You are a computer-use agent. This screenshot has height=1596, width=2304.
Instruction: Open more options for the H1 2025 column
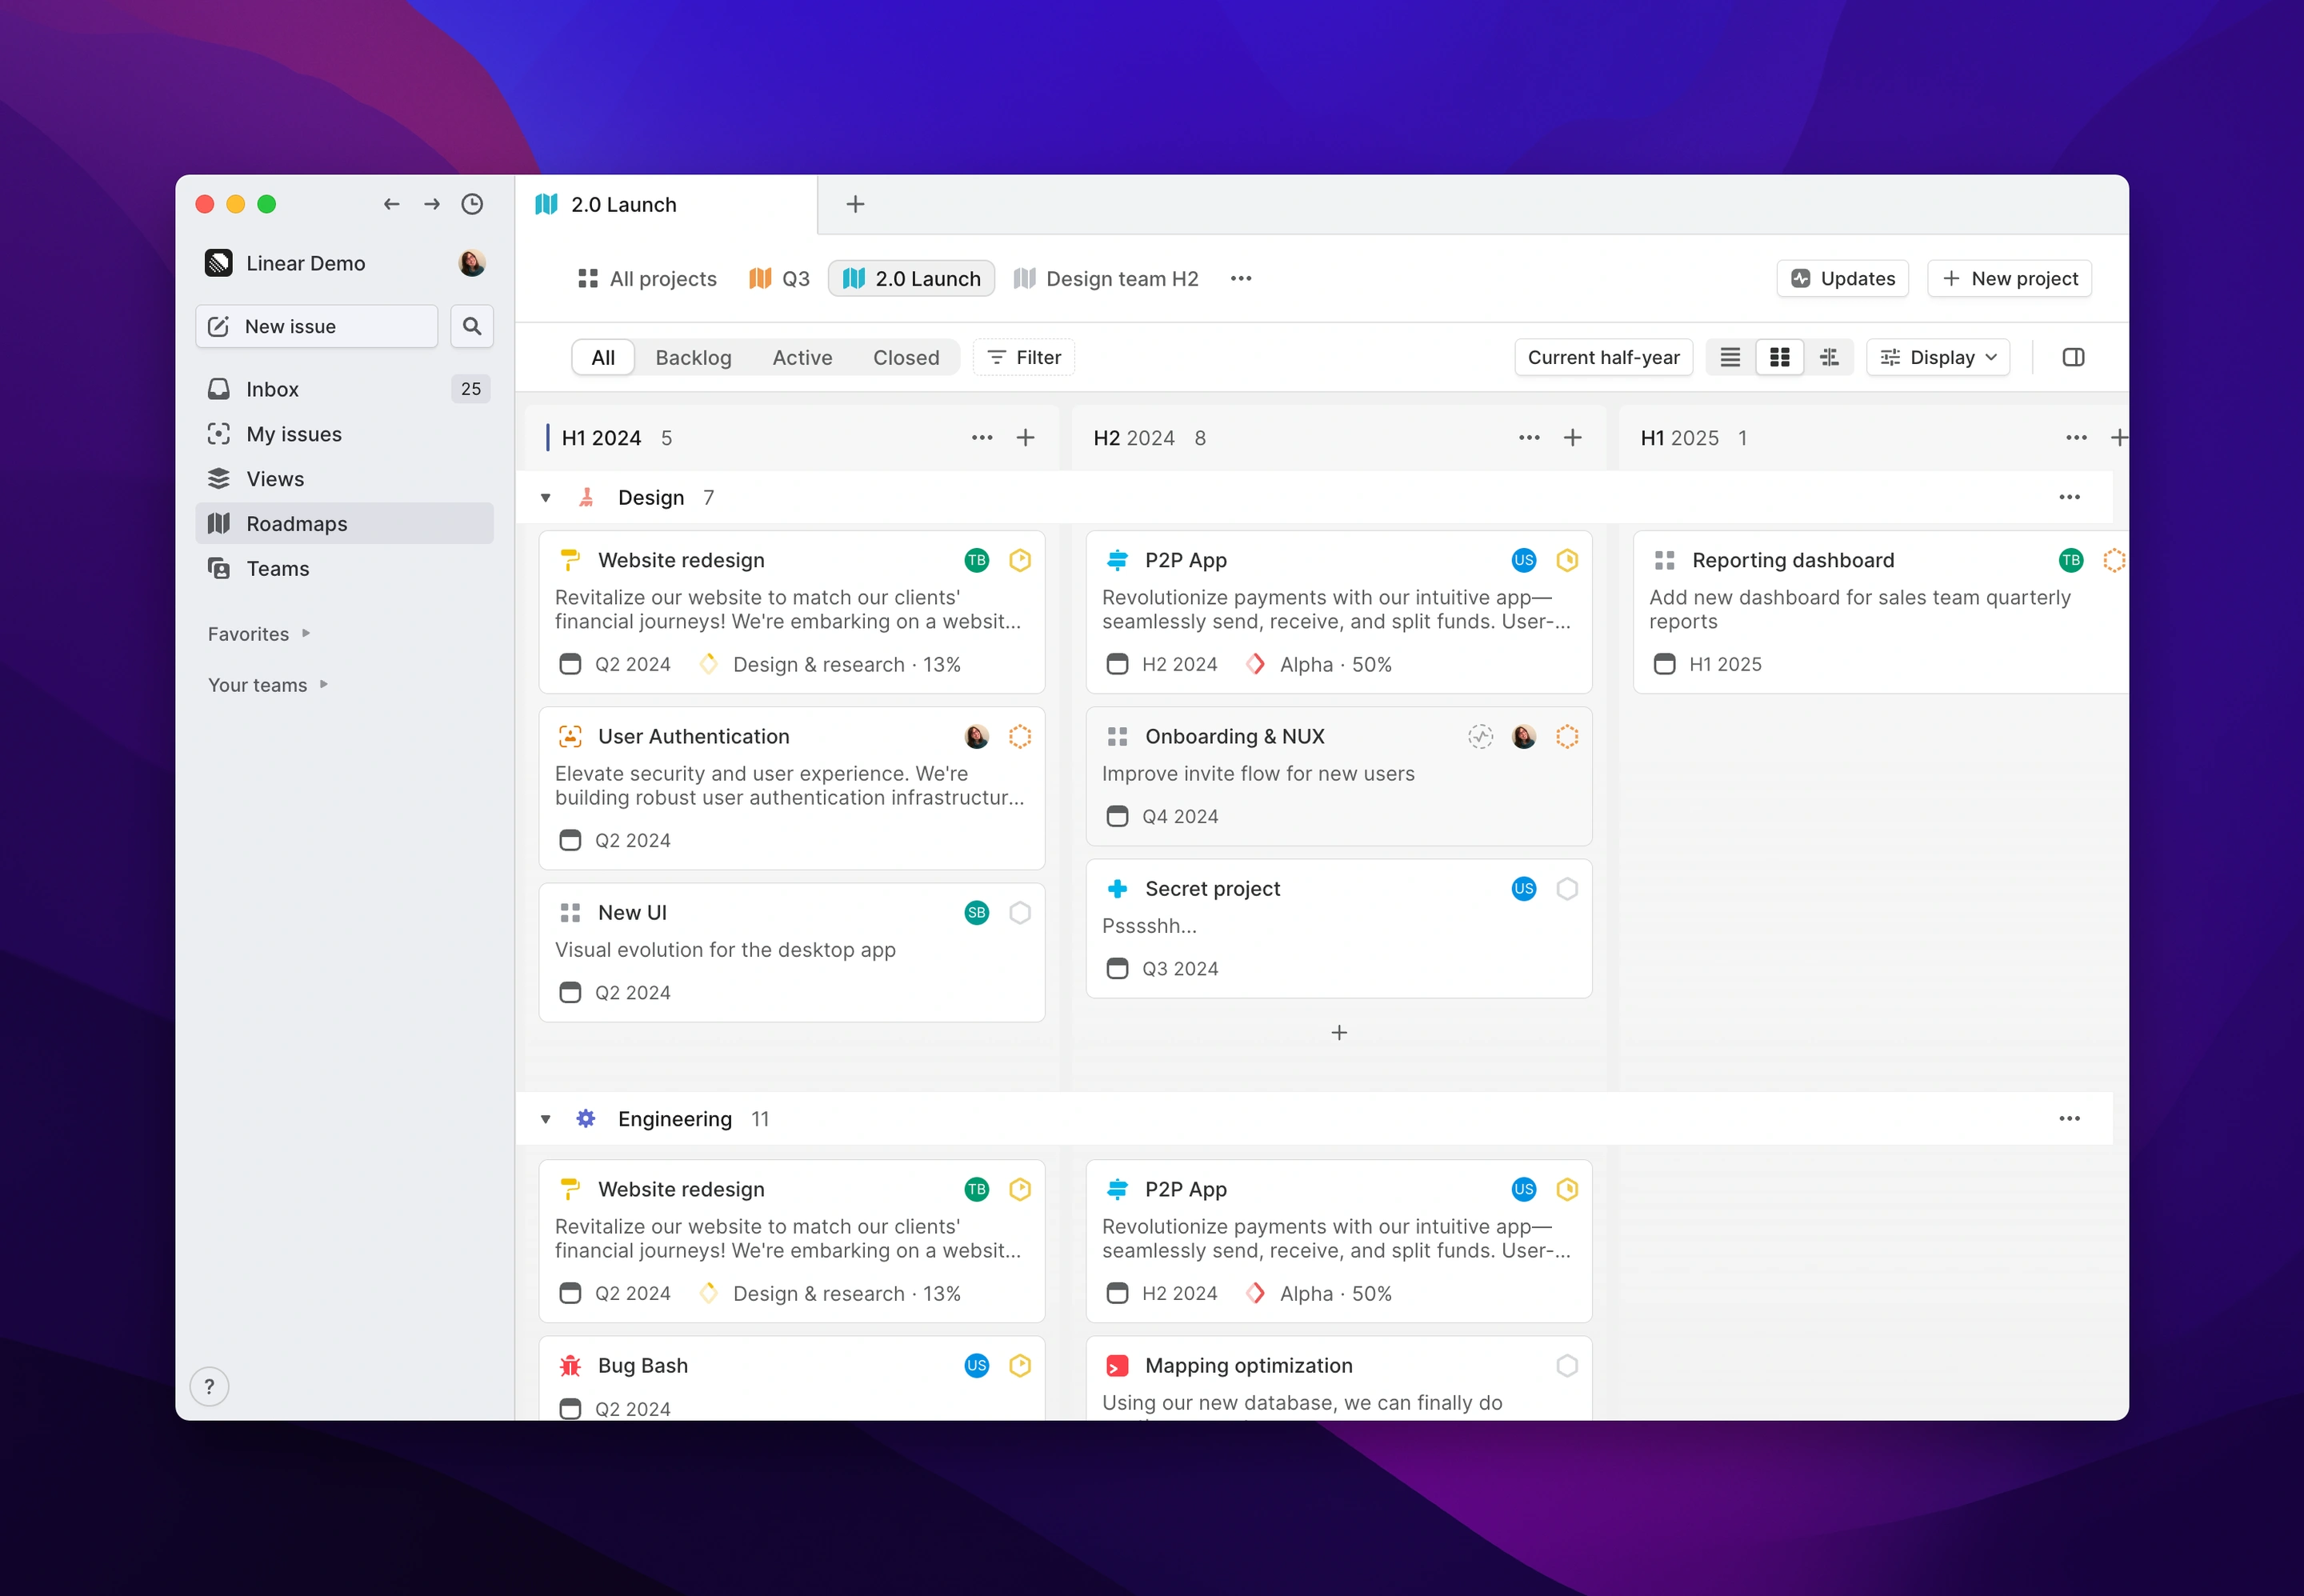click(2076, 437)
